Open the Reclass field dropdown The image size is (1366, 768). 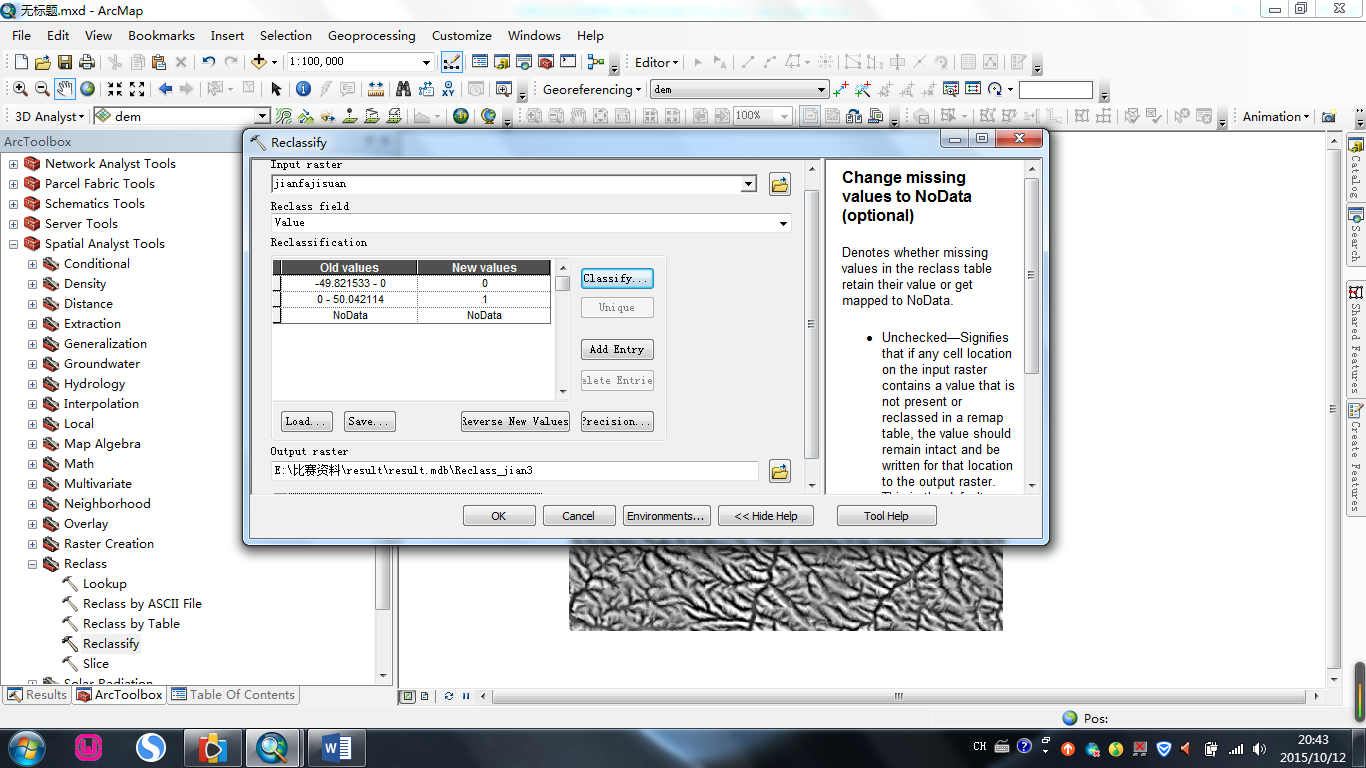point(783,223)
